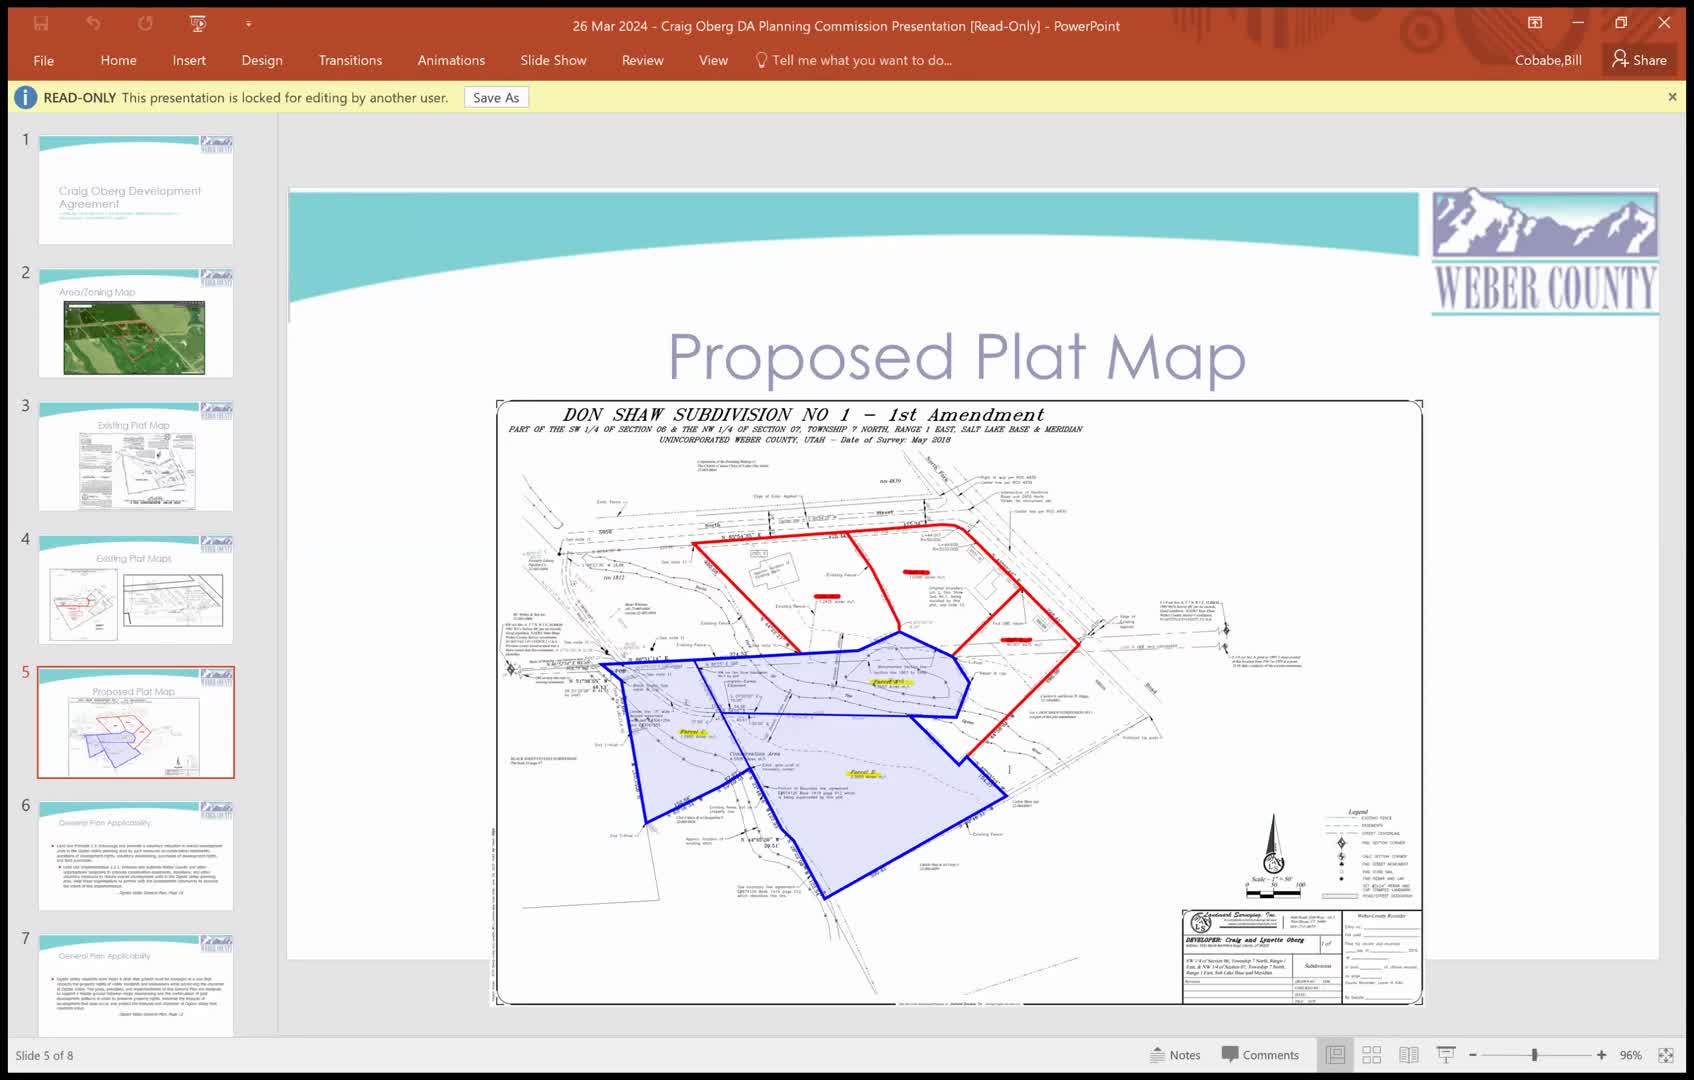Click the Undo arrow icon
The image size is (1694, 1080).
93,24
